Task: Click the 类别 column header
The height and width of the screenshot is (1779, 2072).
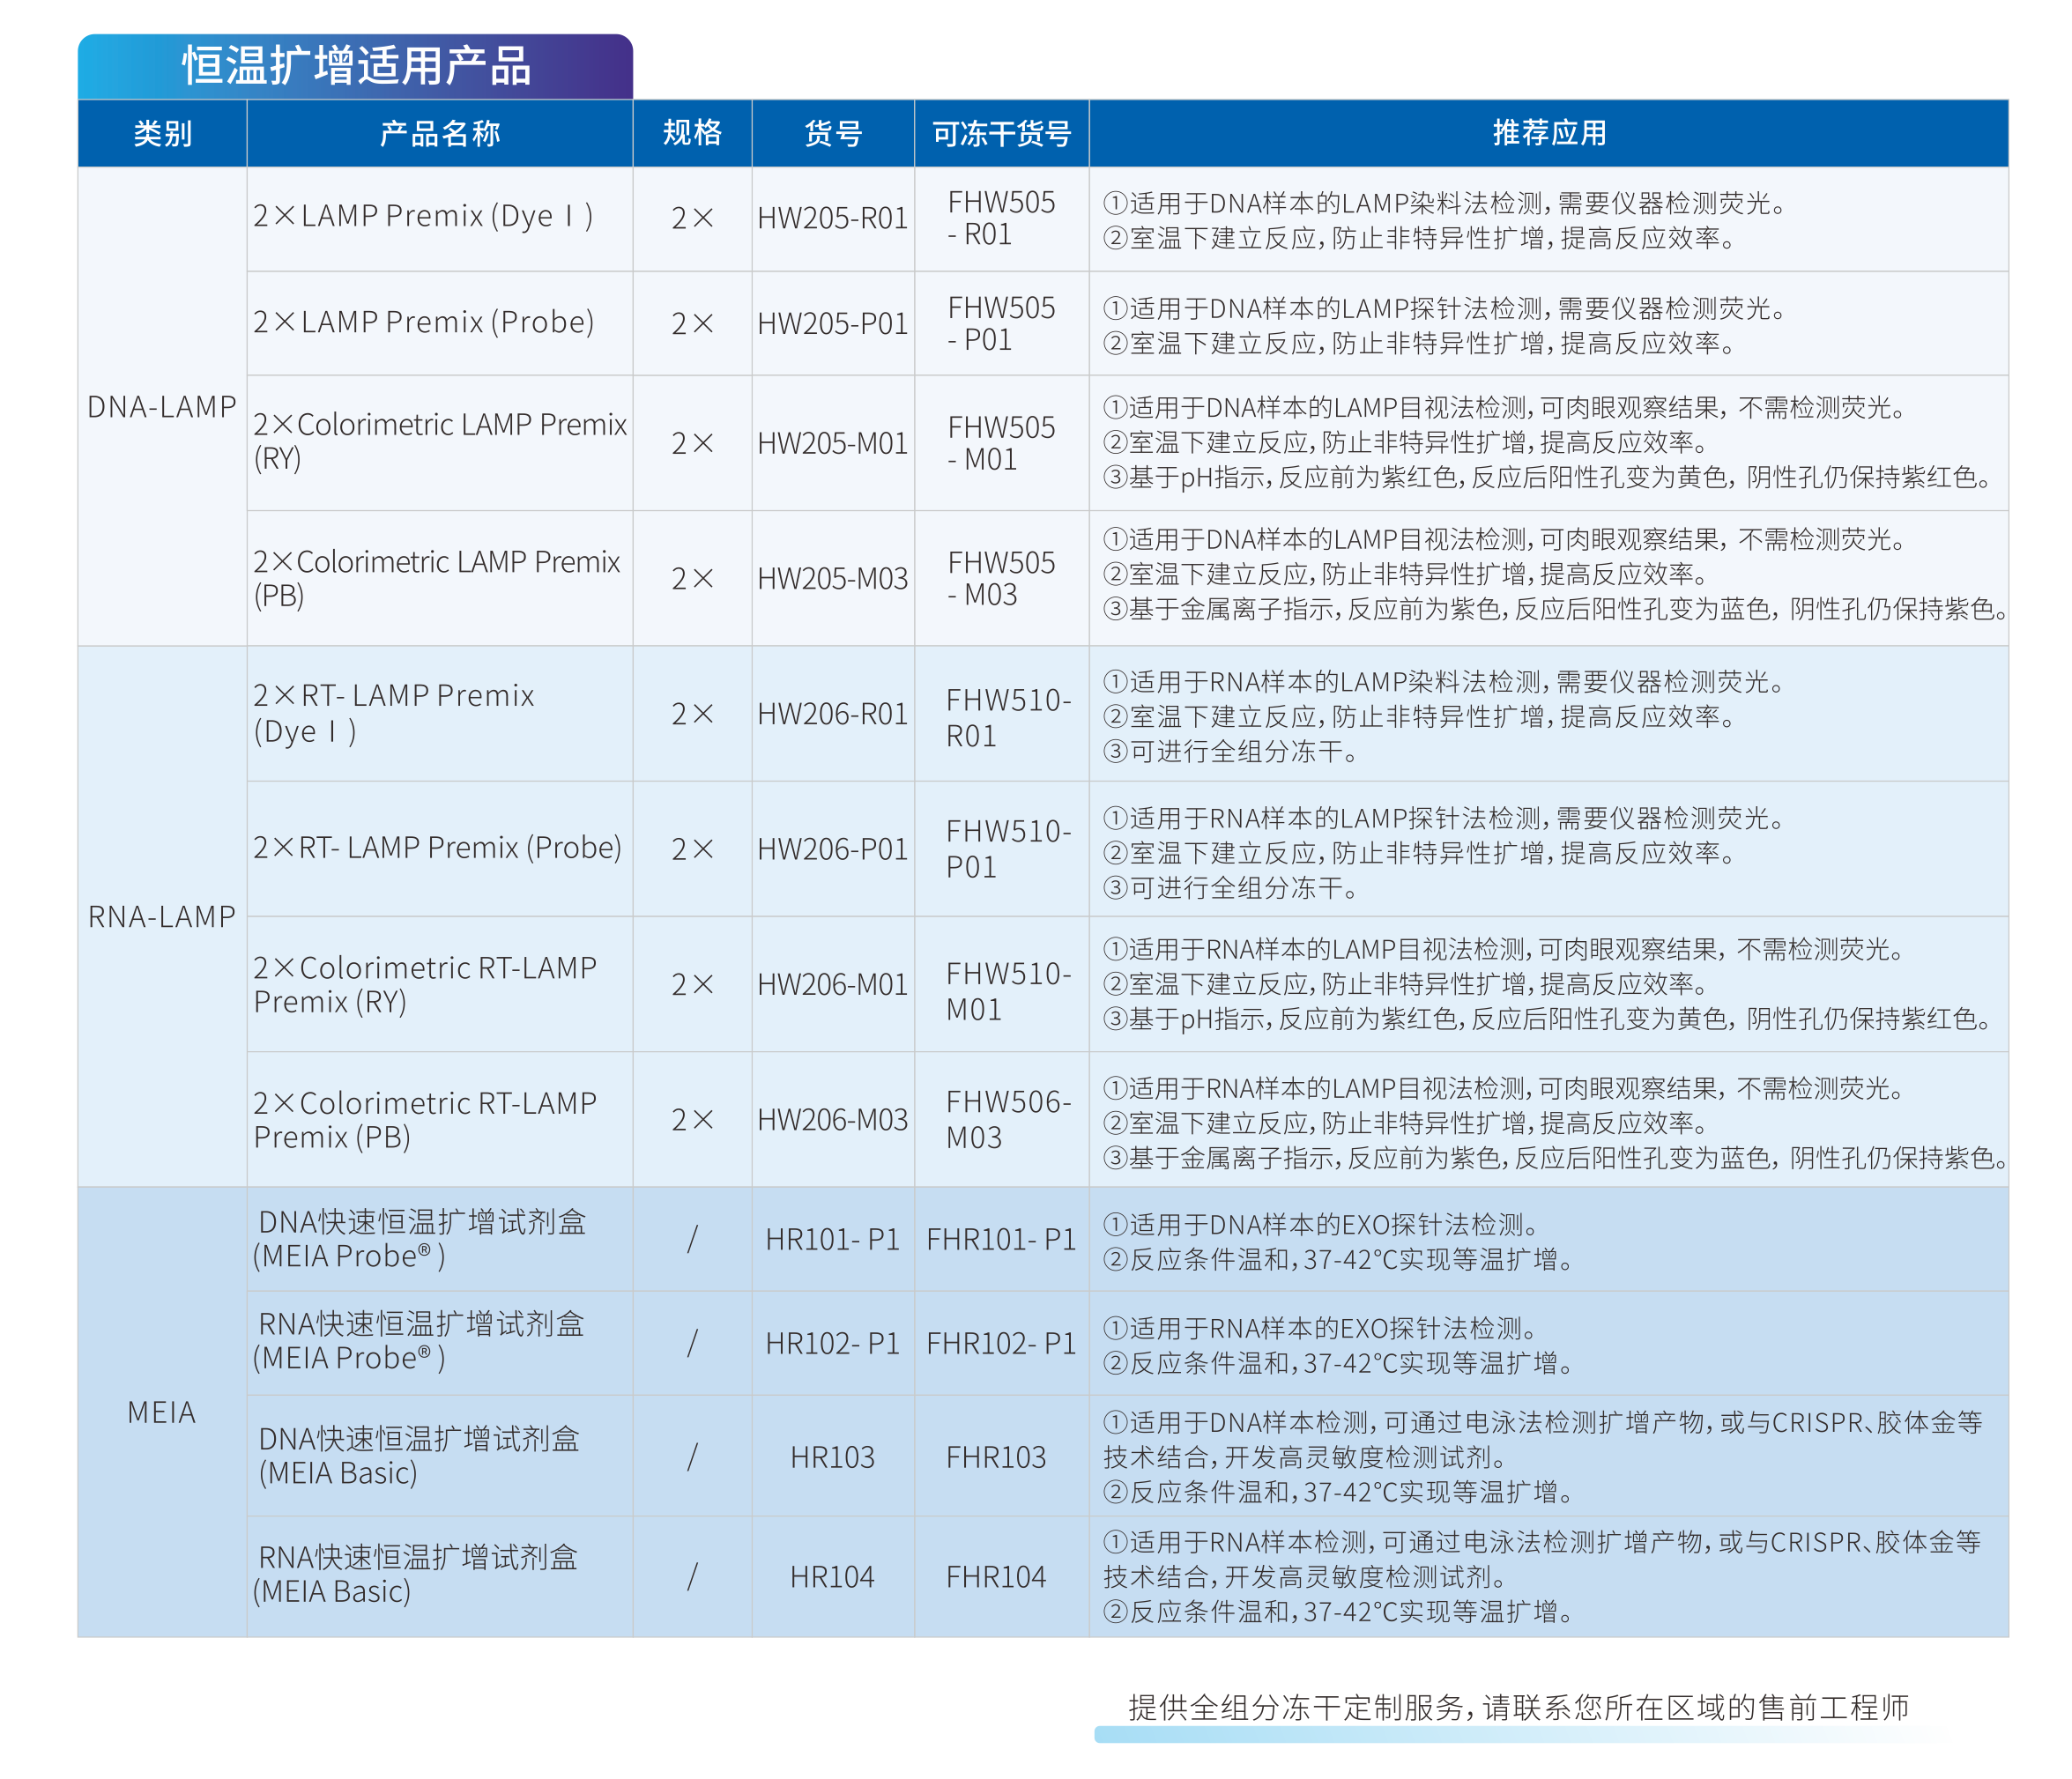Action: (162, 133)
